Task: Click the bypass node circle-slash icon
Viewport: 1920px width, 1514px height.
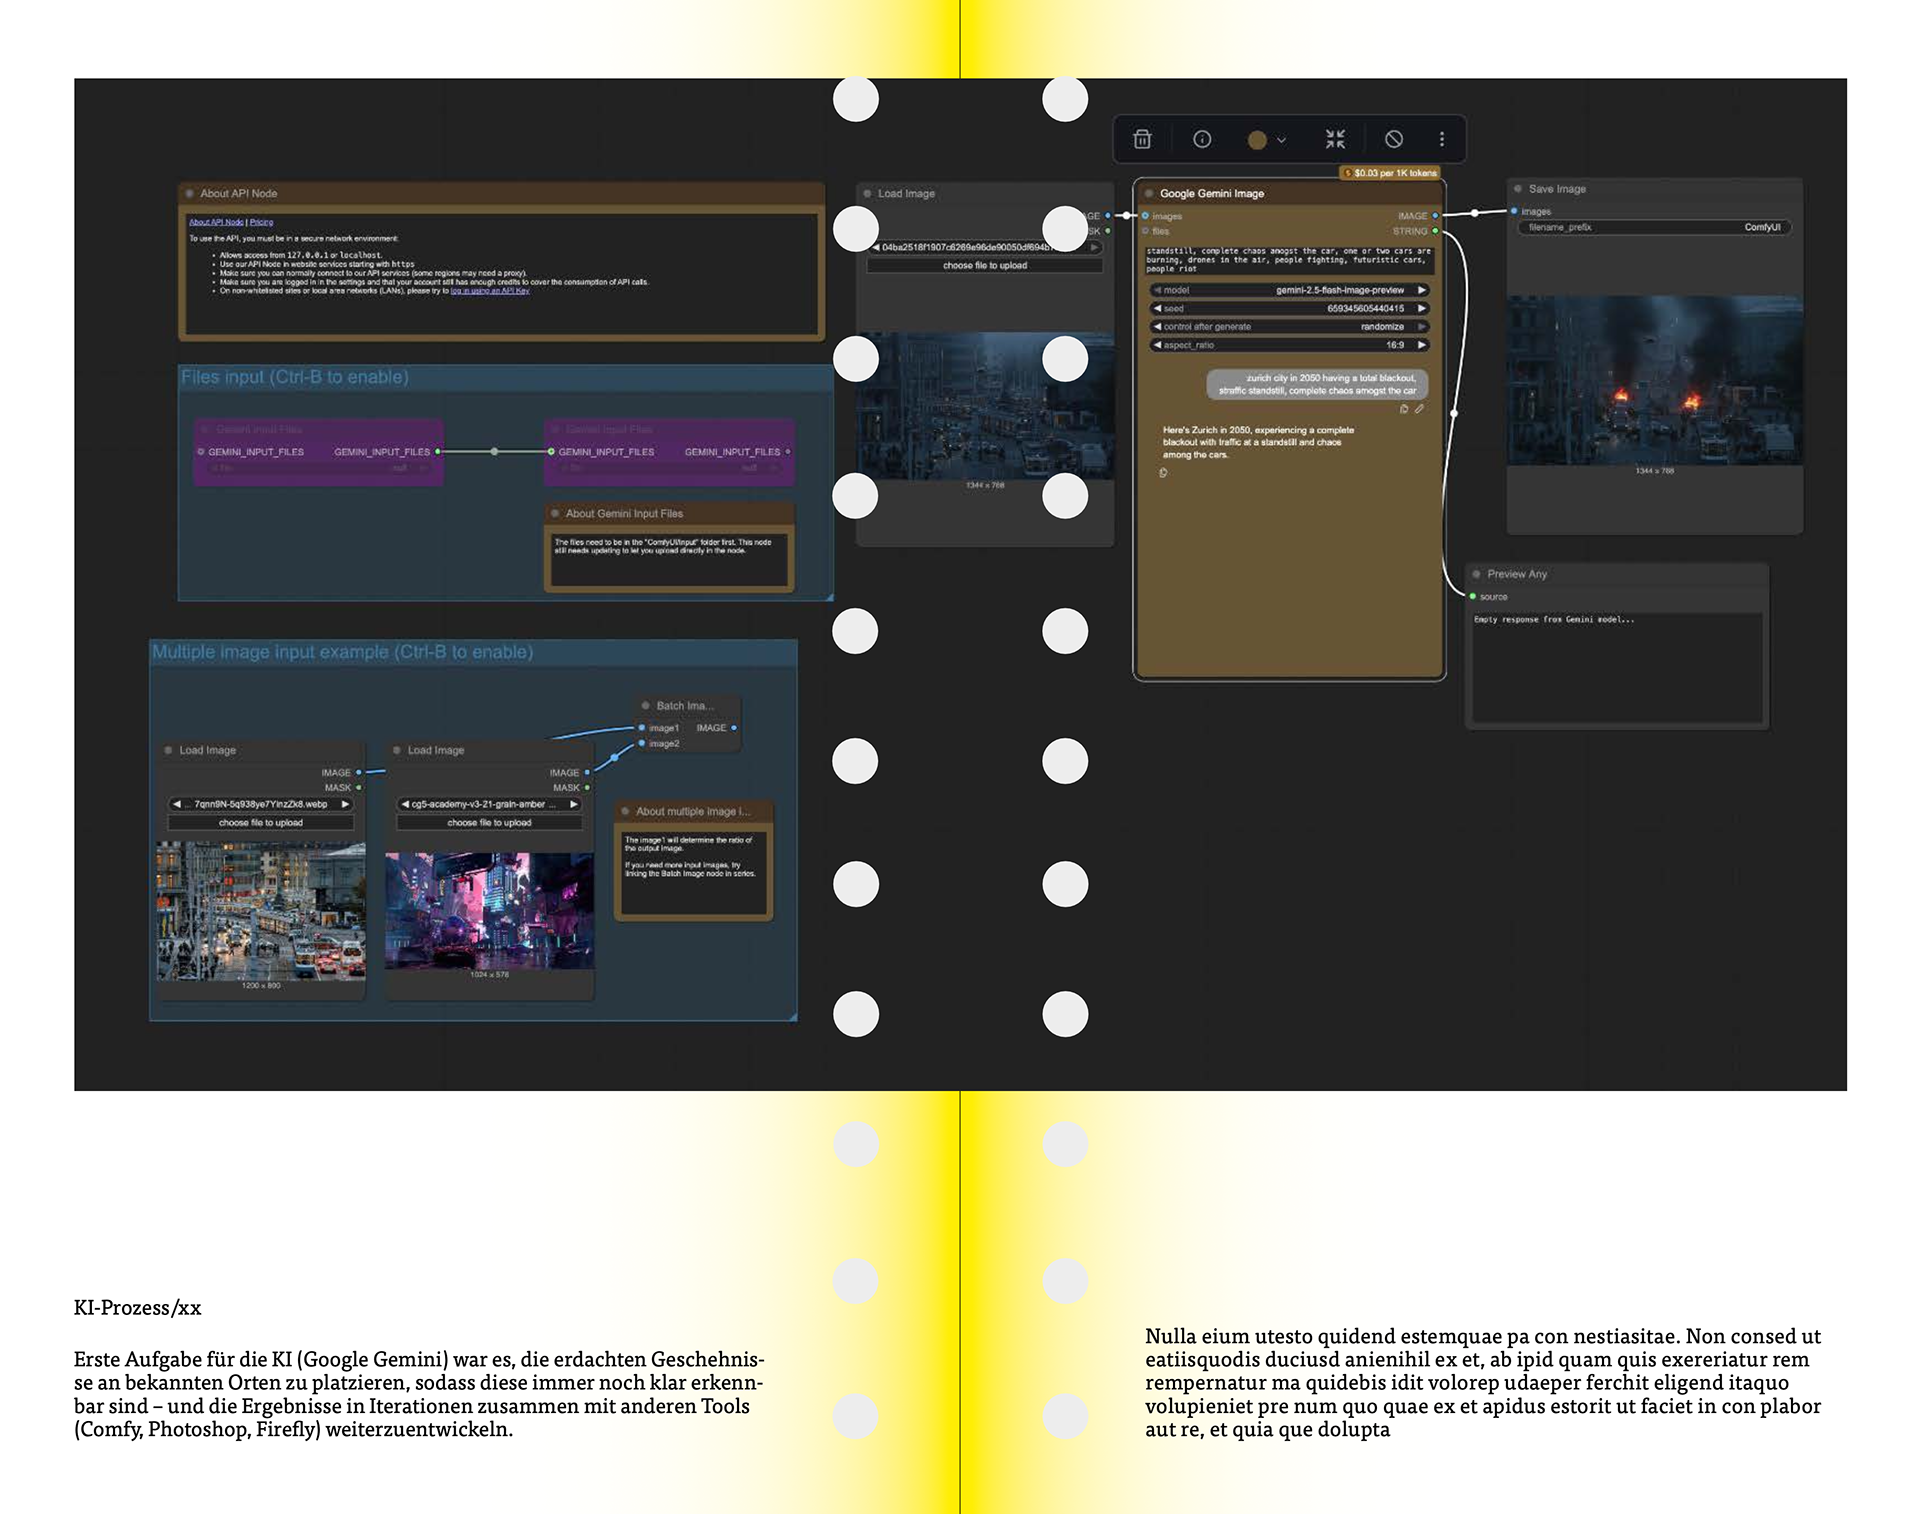Action: (1393, 139)
